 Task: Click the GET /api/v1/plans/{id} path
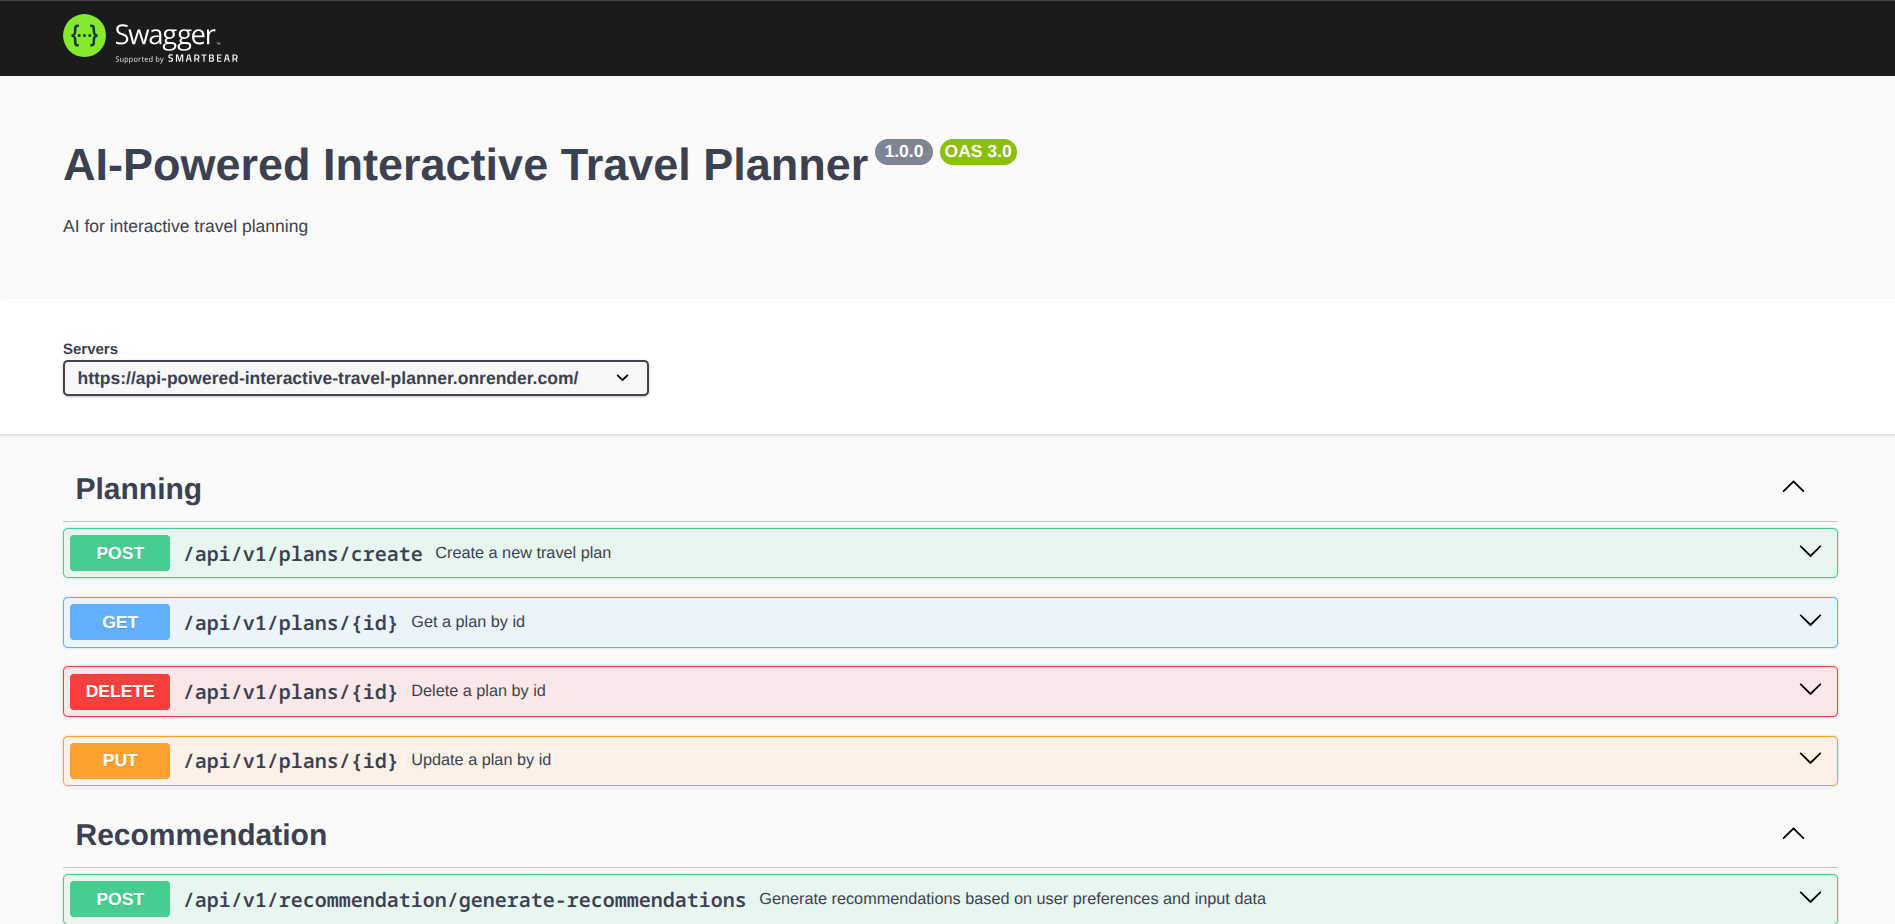tap(291, 623)
